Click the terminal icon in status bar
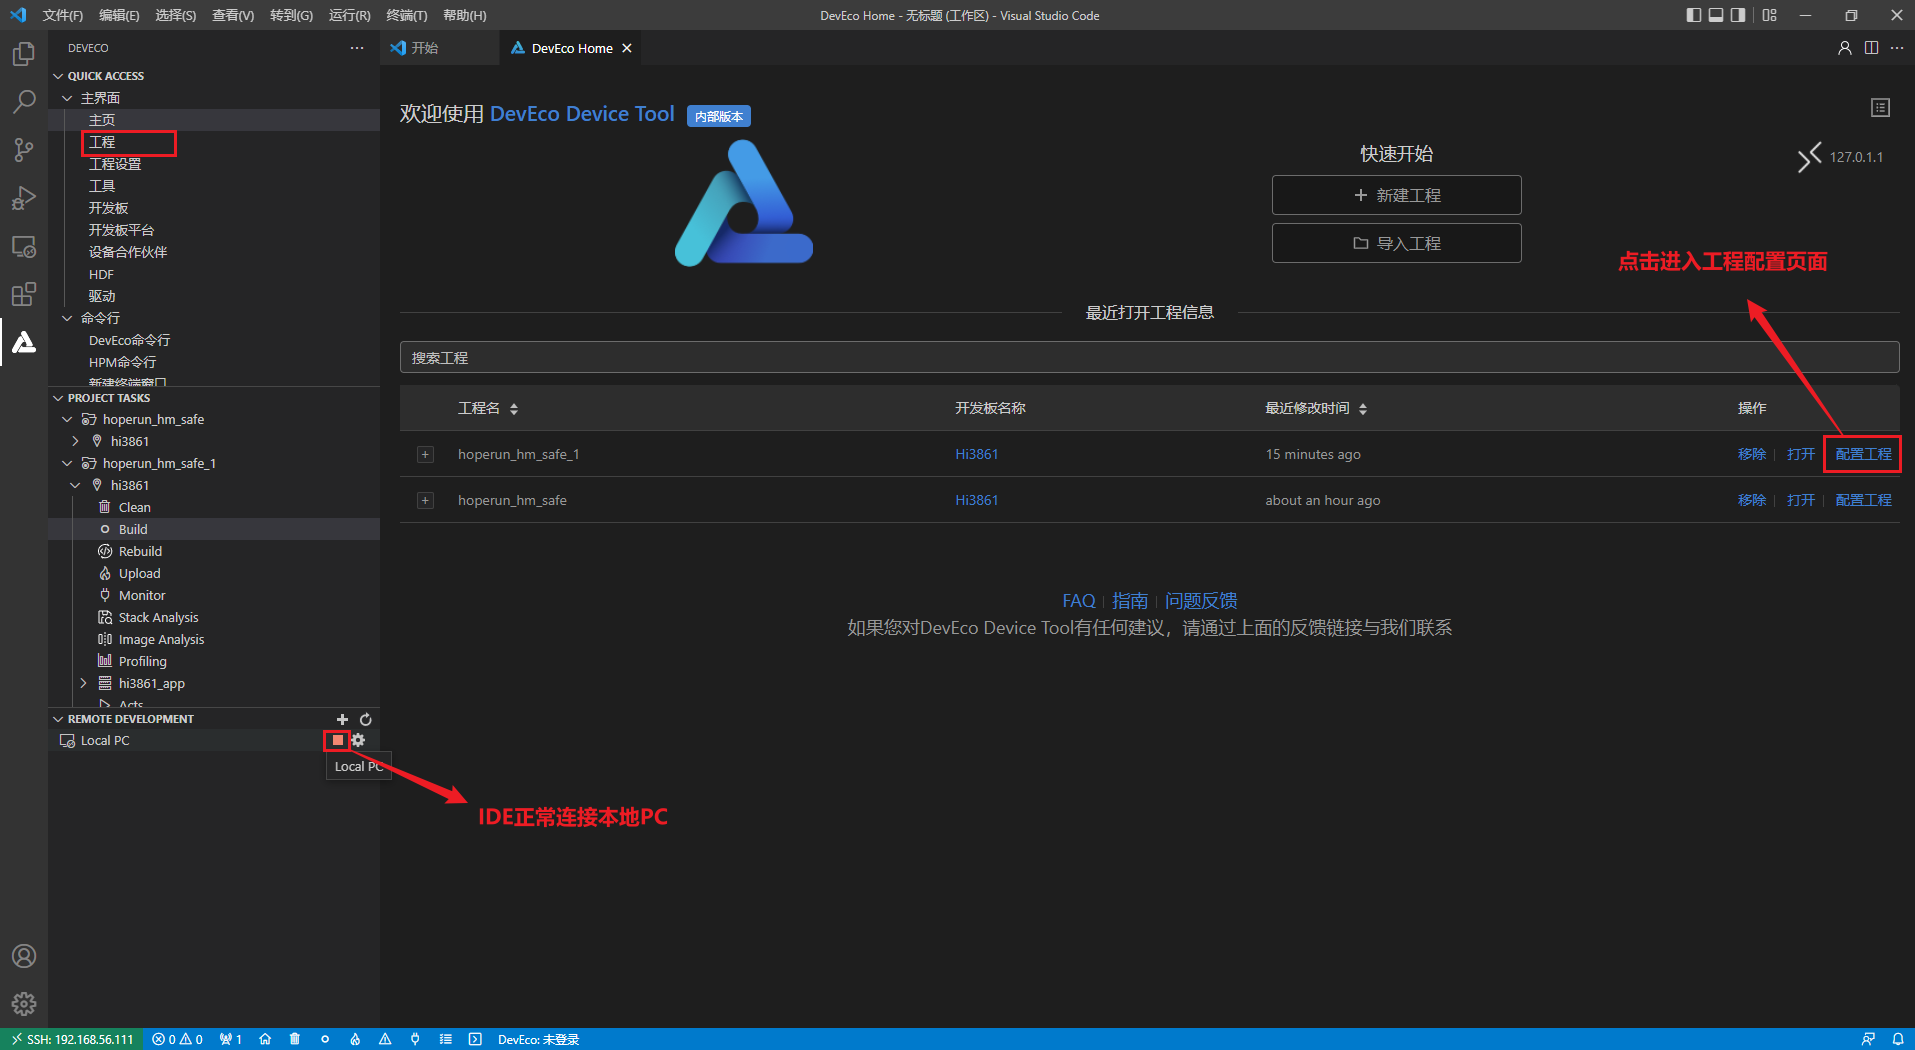 point(475,1039)
